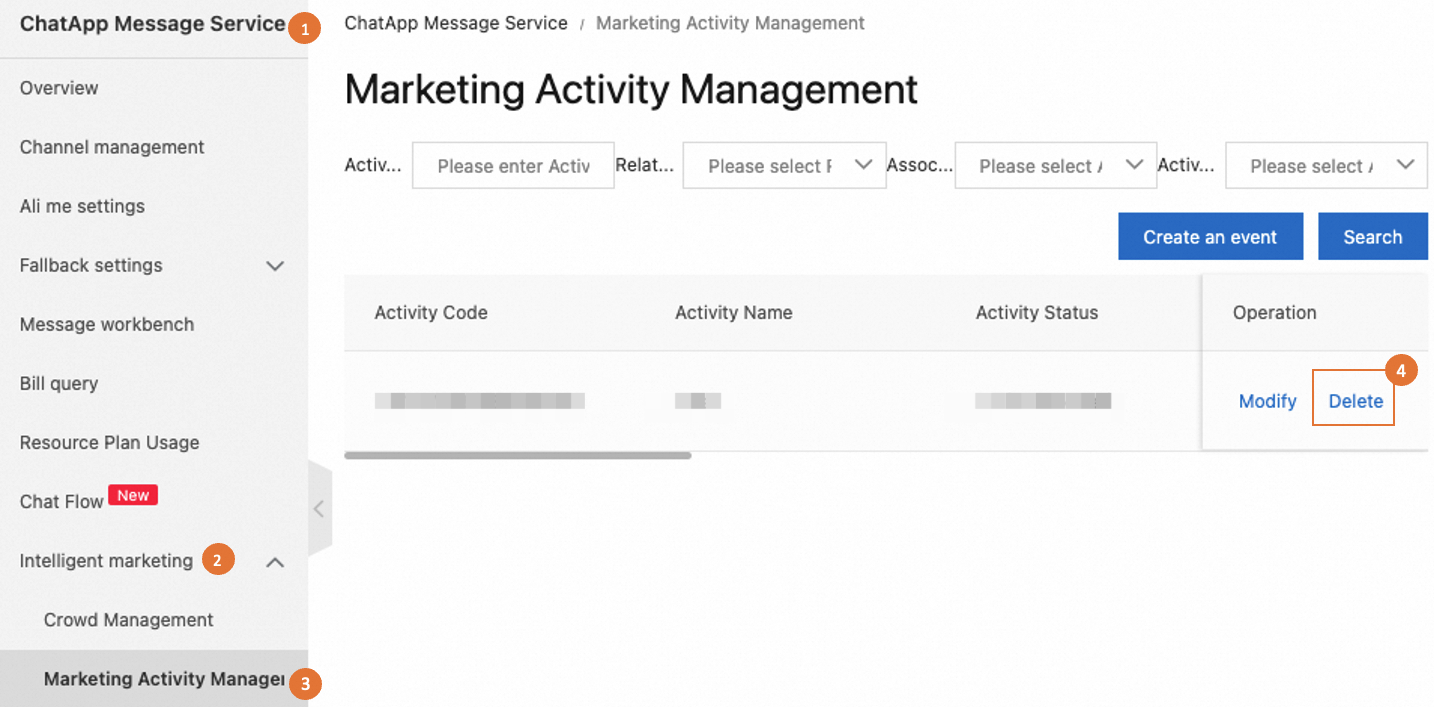Open Overview in the sidebar
1434x707 pixels.
59,88
